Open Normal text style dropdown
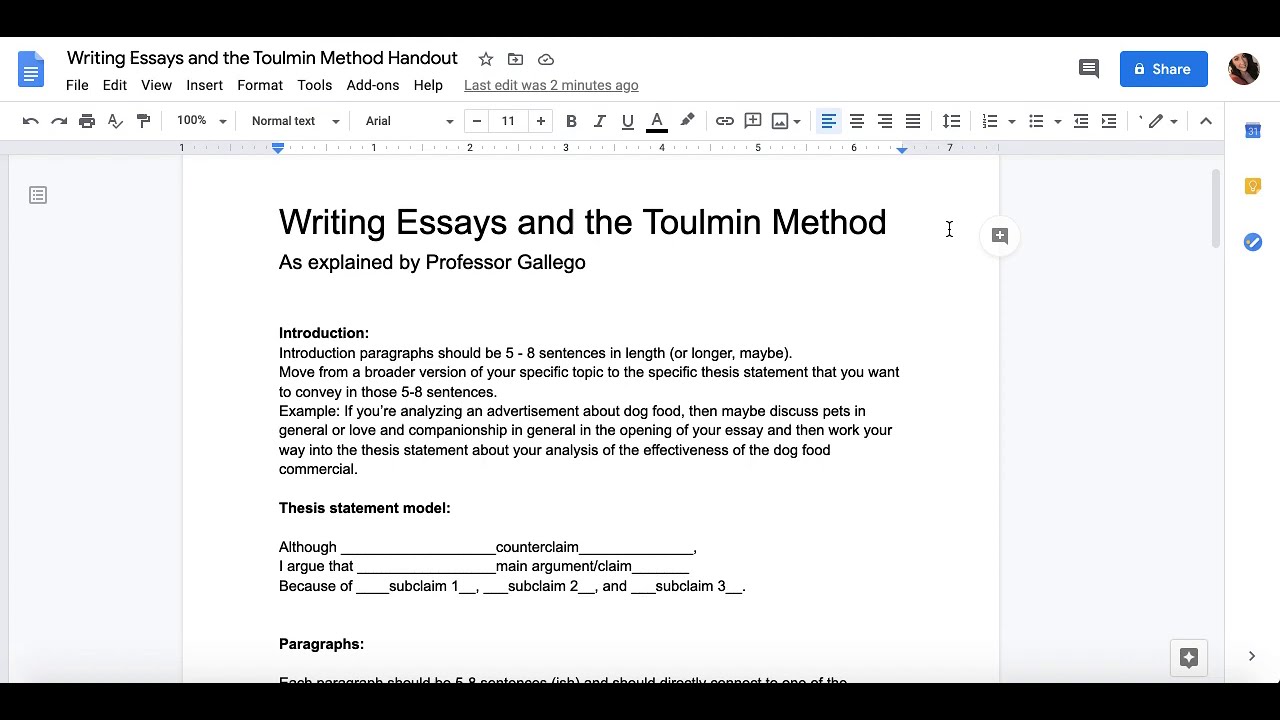Image resolution: width=1280 pixels, height=720 pixels. tap(295, 121)
